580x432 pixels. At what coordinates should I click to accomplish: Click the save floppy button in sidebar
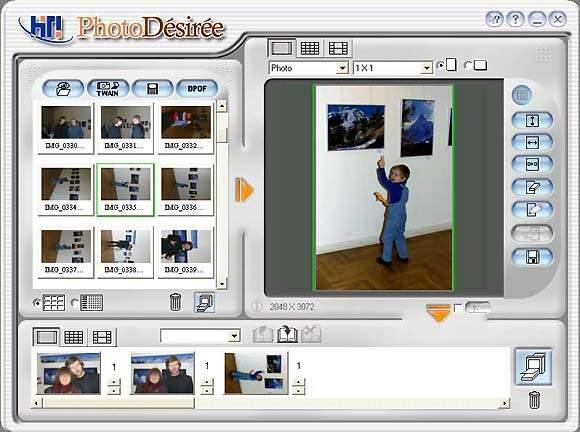coord(532,257)
